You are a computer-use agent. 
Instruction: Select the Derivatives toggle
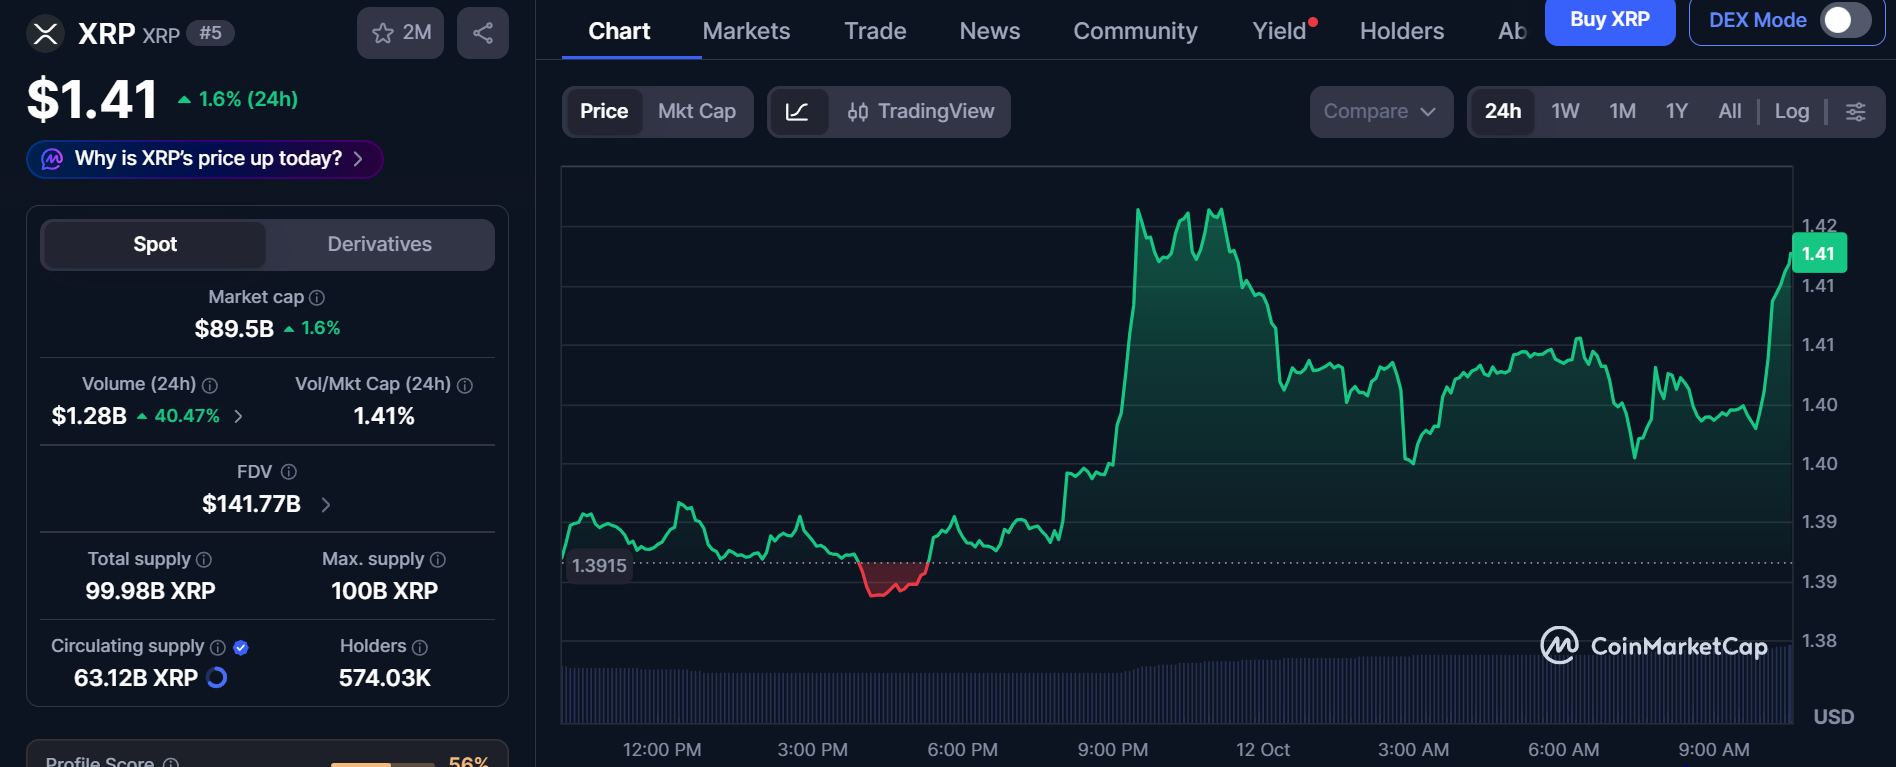[380, 244]
